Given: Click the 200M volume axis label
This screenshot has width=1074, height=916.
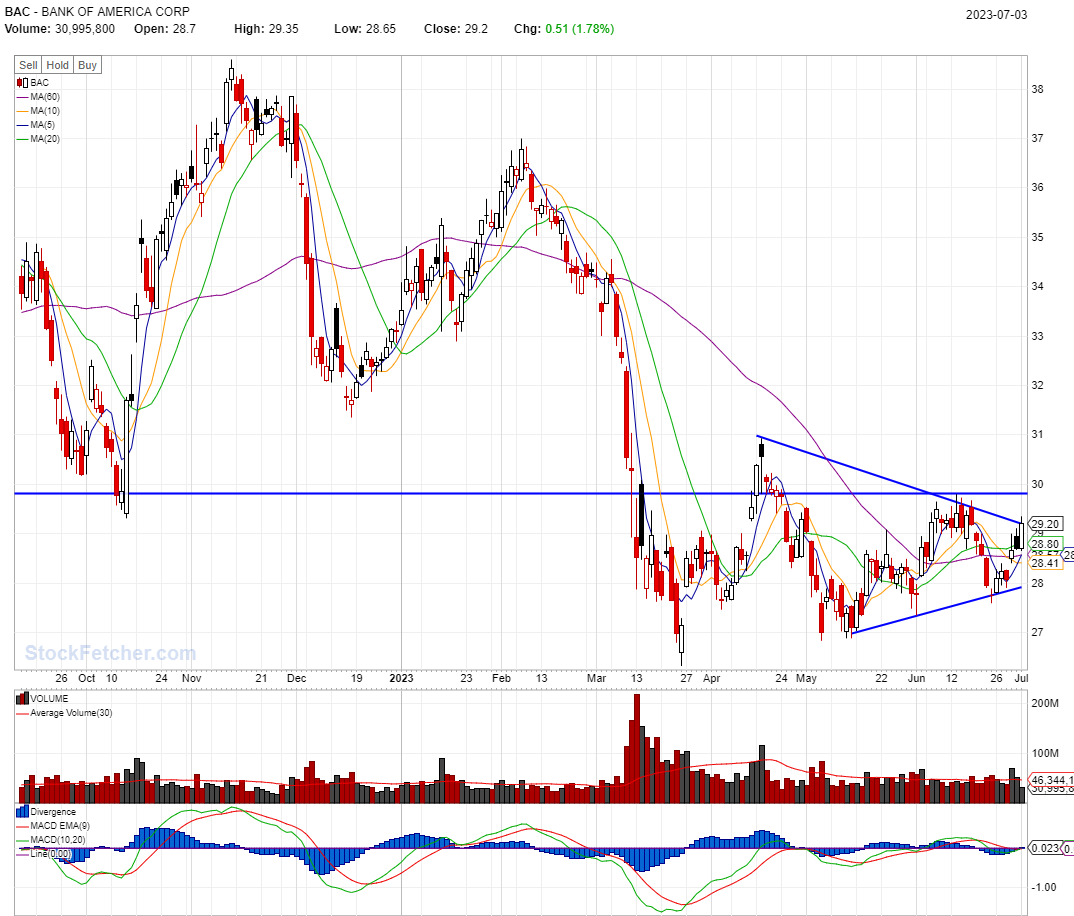Looking at the screenshot, I should (x=1045, y=703).
